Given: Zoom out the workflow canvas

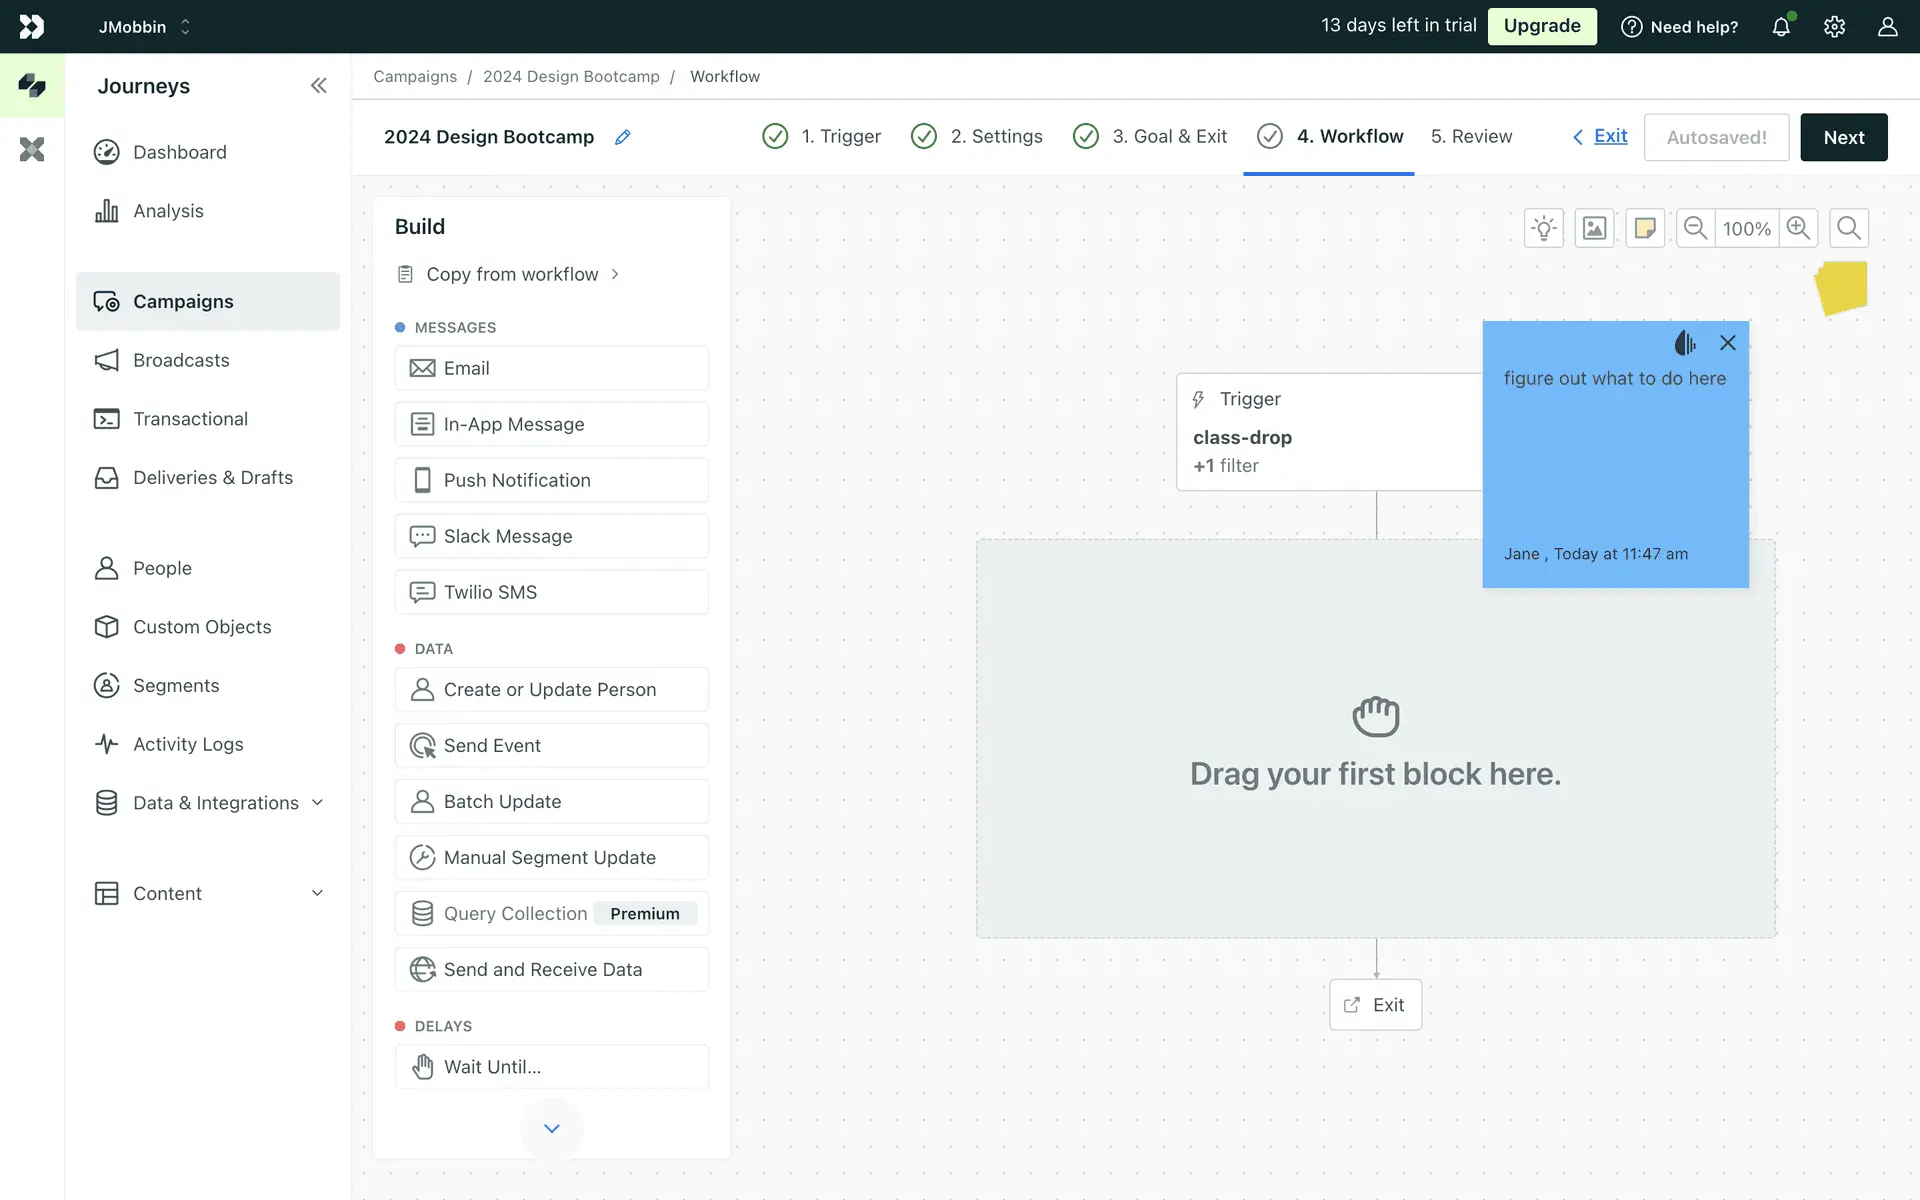Looking at the screenshot, I should pyautogui.click(x=1695, y=228).
